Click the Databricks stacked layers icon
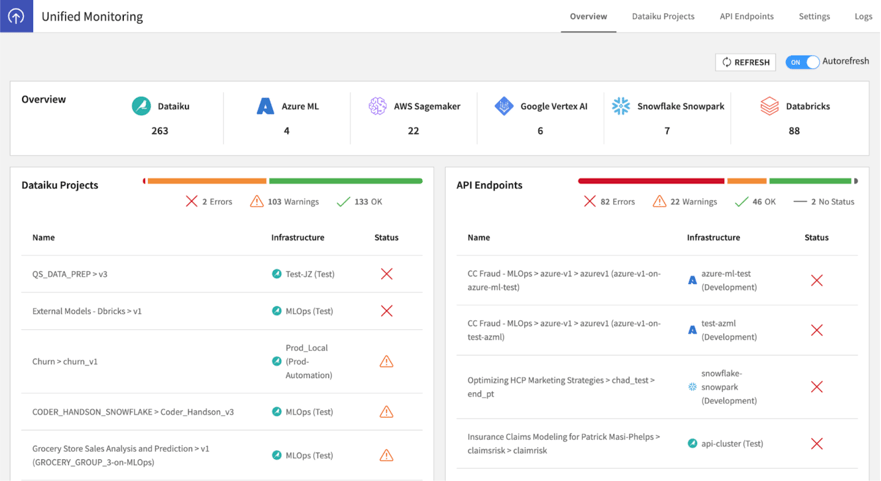Viewport: 881px width, 481px height. (x=770, y=106)
